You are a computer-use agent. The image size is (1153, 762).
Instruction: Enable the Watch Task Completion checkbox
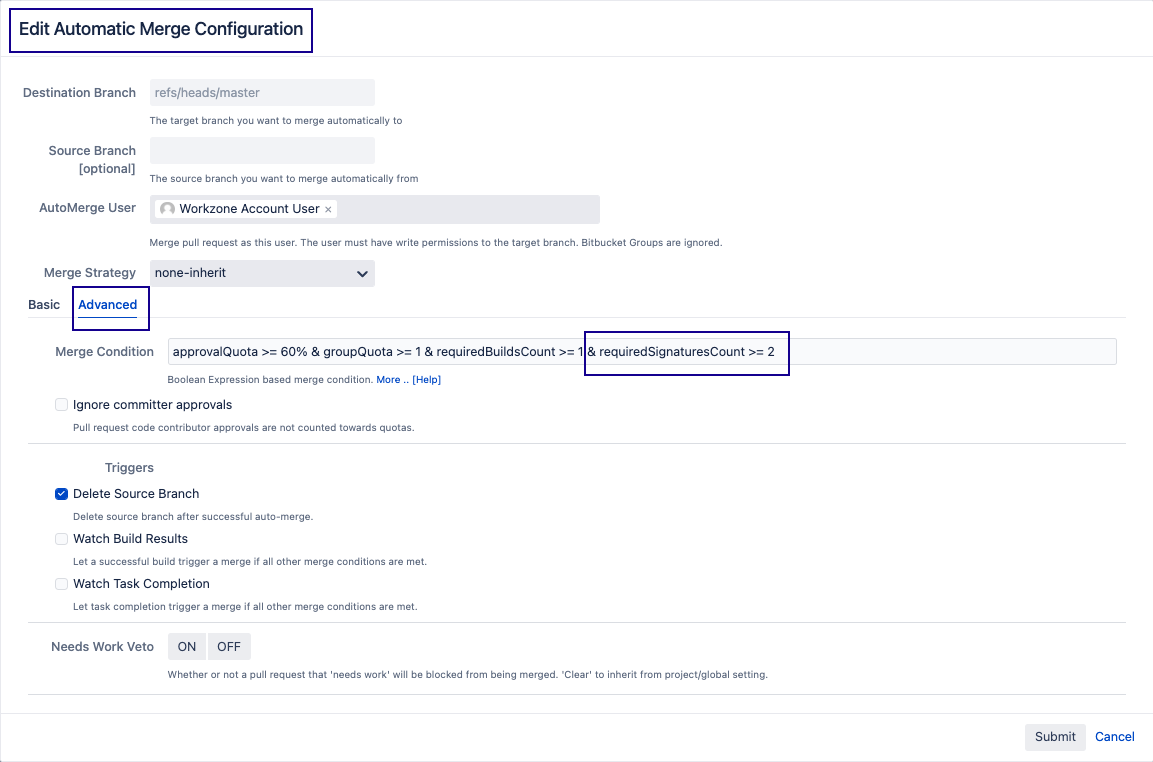point(62,584)
